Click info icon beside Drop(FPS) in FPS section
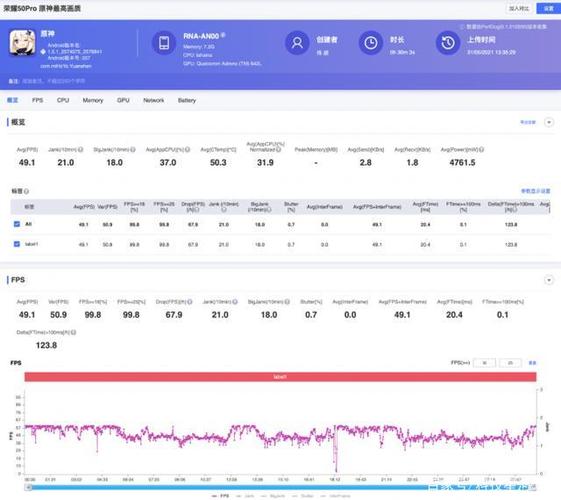The height and width of the screenshot is (500, 561). [x=190, y=302]
